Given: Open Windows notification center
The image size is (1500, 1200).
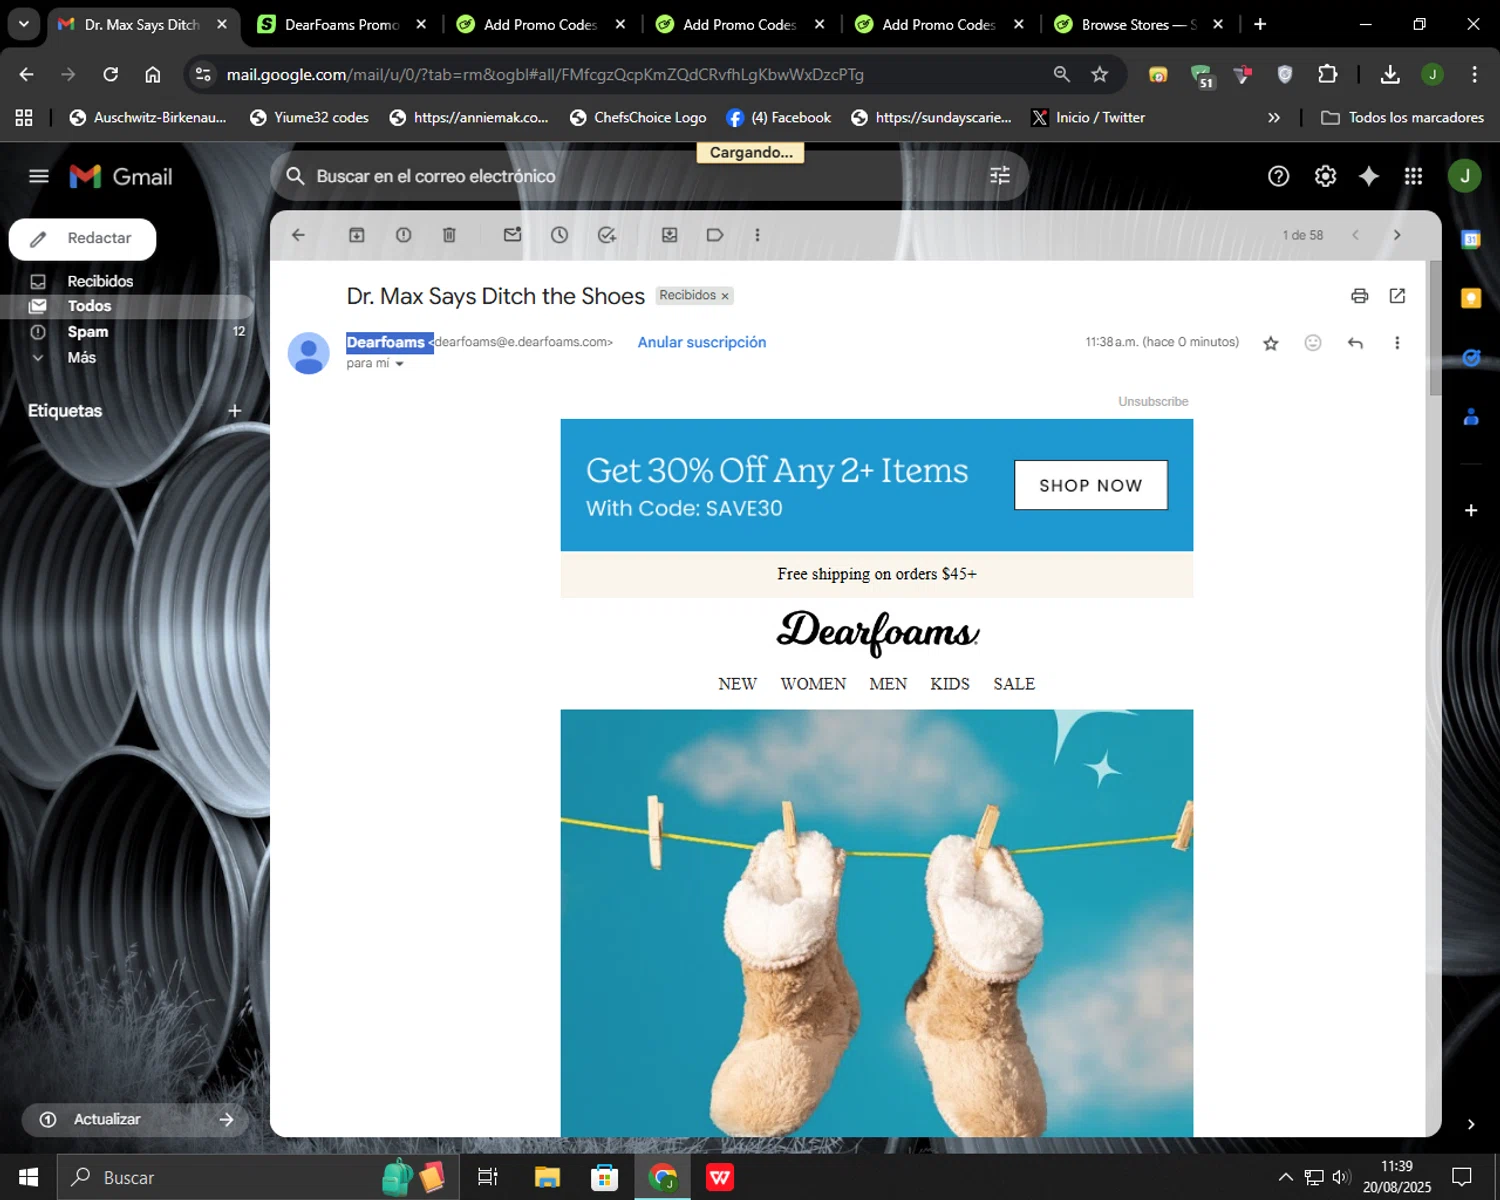Looking at the screenshot, I should click(1462, 1177).
